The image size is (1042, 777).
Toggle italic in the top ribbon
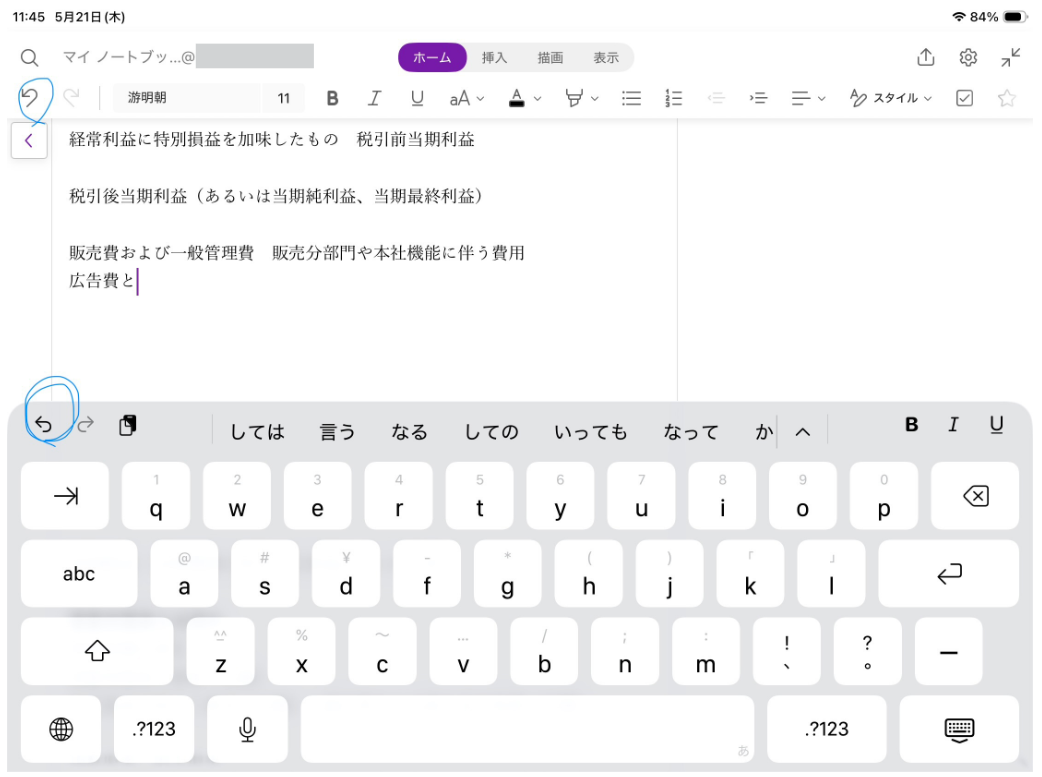[x=375, y=98]
